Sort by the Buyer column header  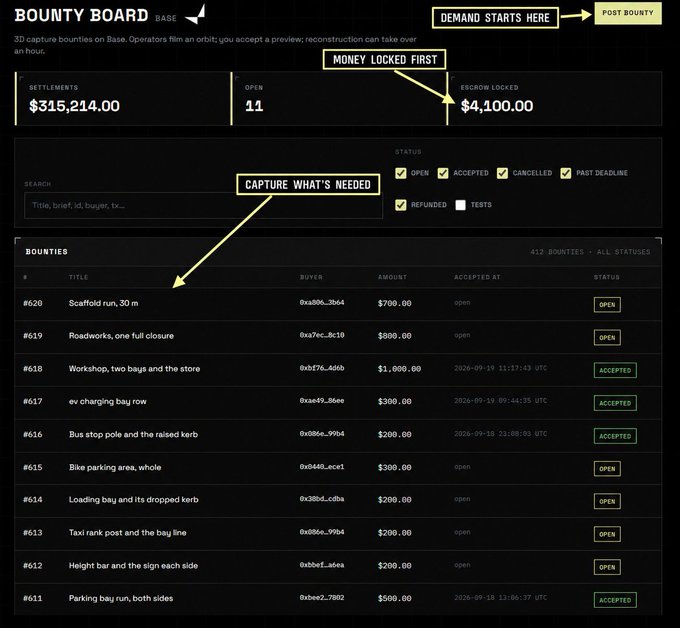point(311,277)
